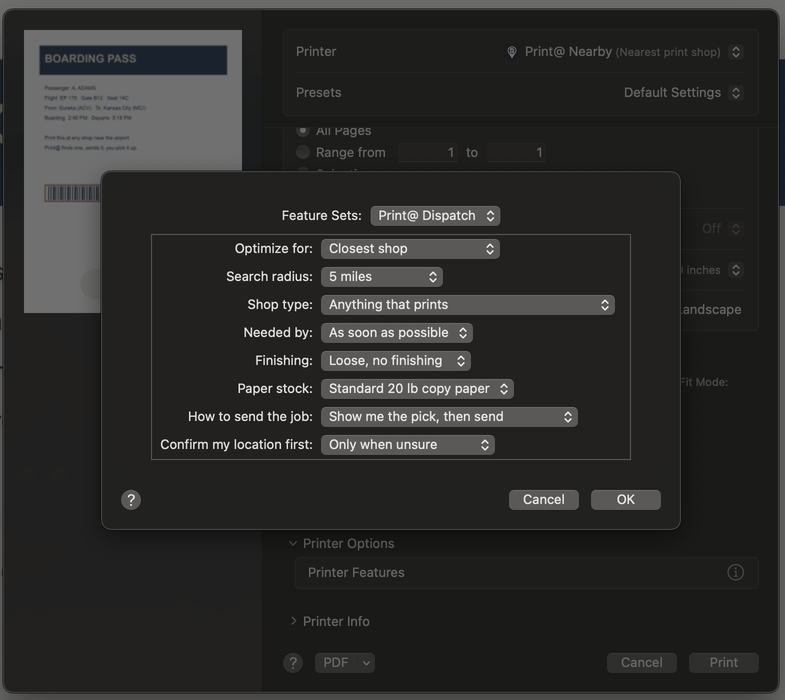Change the Needed by option
Screen dimensions: 785x700
tap(397, 333)
